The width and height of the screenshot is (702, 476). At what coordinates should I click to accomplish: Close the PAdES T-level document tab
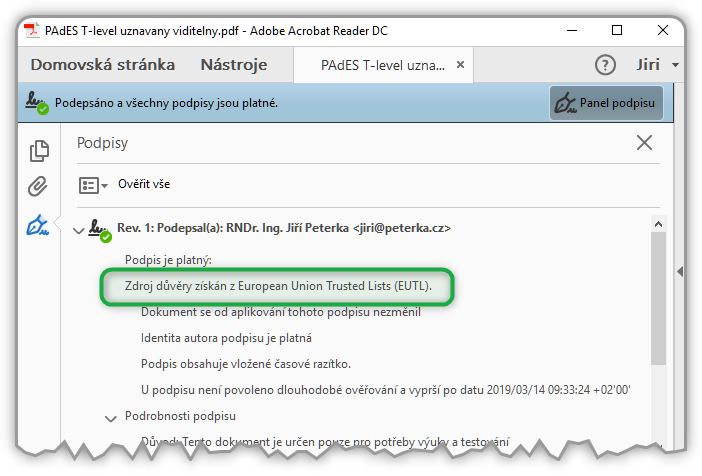coord(460,65)
